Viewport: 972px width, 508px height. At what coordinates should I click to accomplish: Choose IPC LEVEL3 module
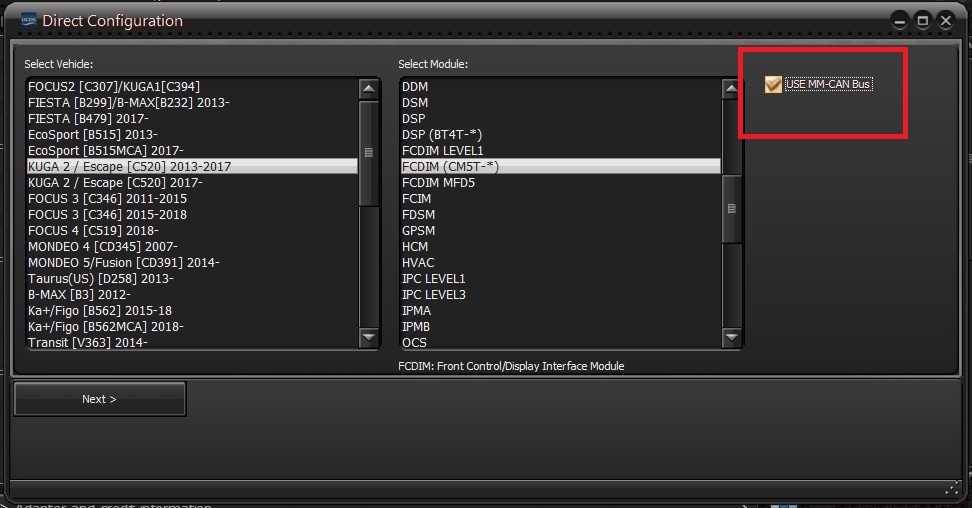click(x=433, y=294)
